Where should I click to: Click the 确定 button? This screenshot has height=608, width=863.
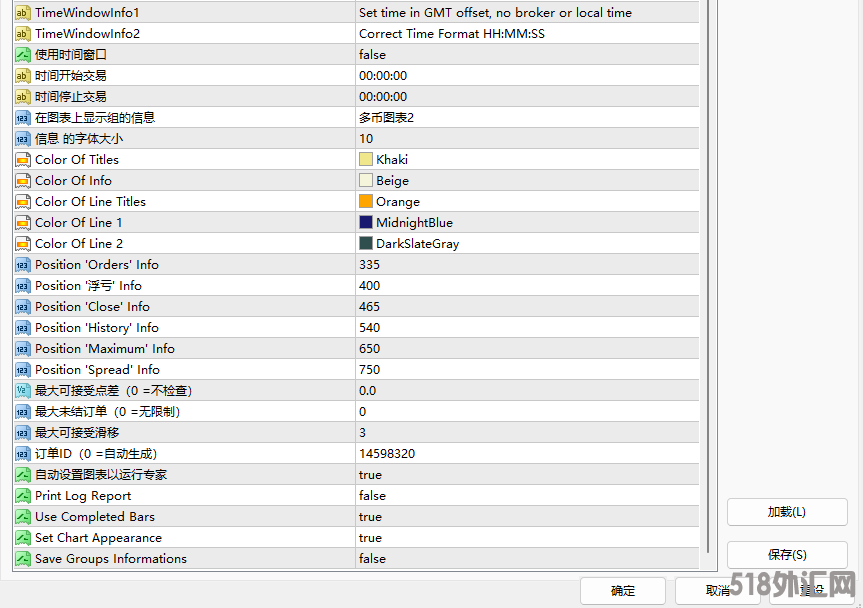point(622,591)
